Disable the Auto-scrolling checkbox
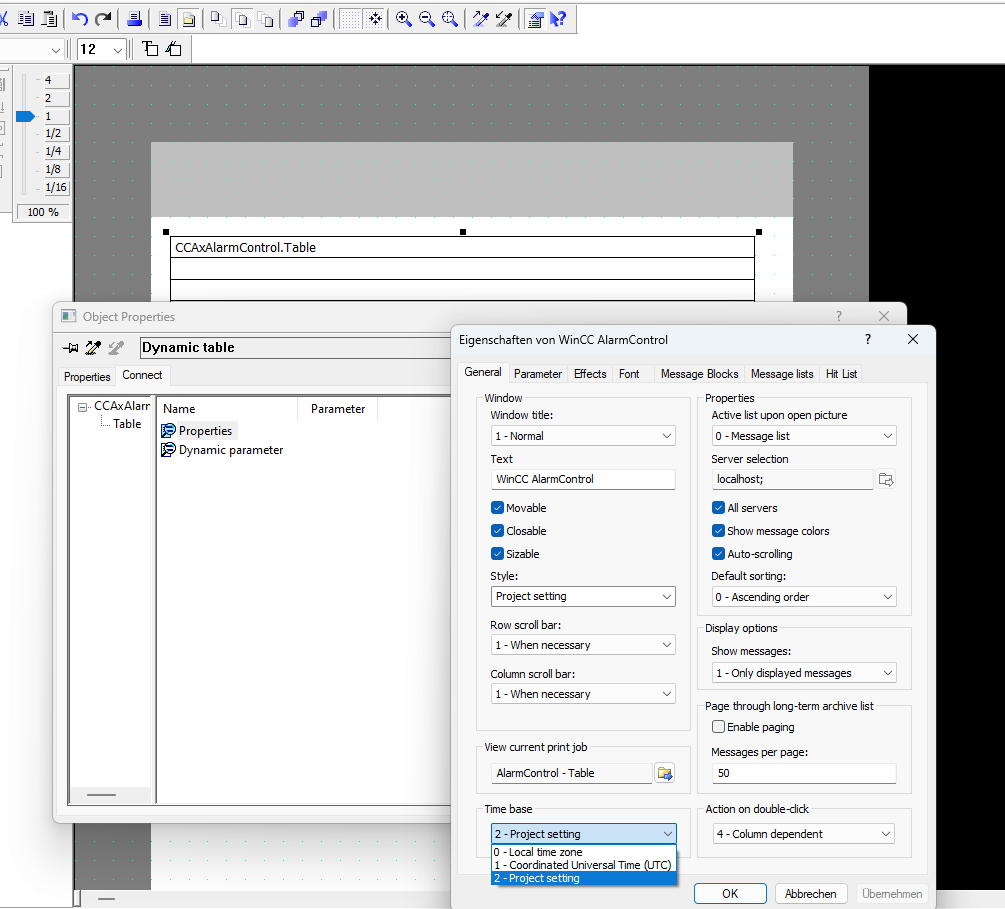 718,554
